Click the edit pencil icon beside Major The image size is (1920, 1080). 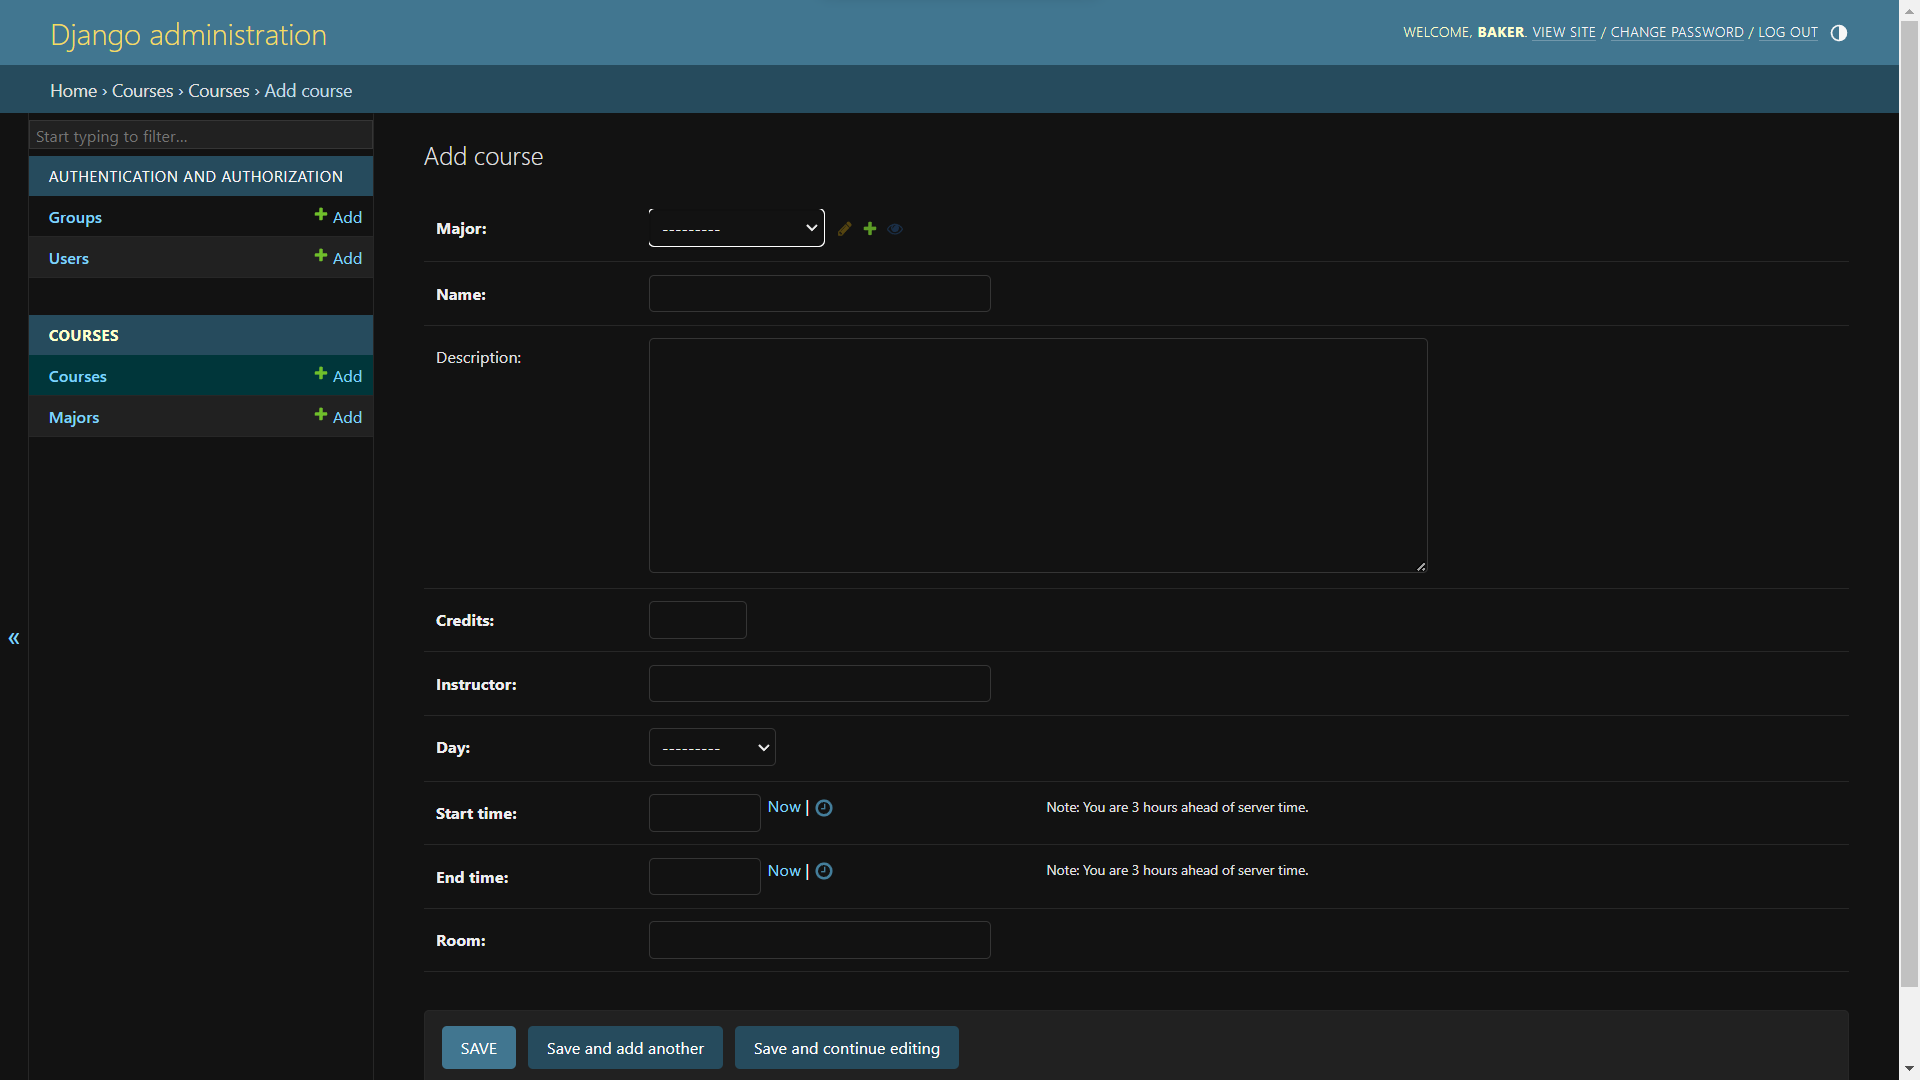tap(845, 229)
